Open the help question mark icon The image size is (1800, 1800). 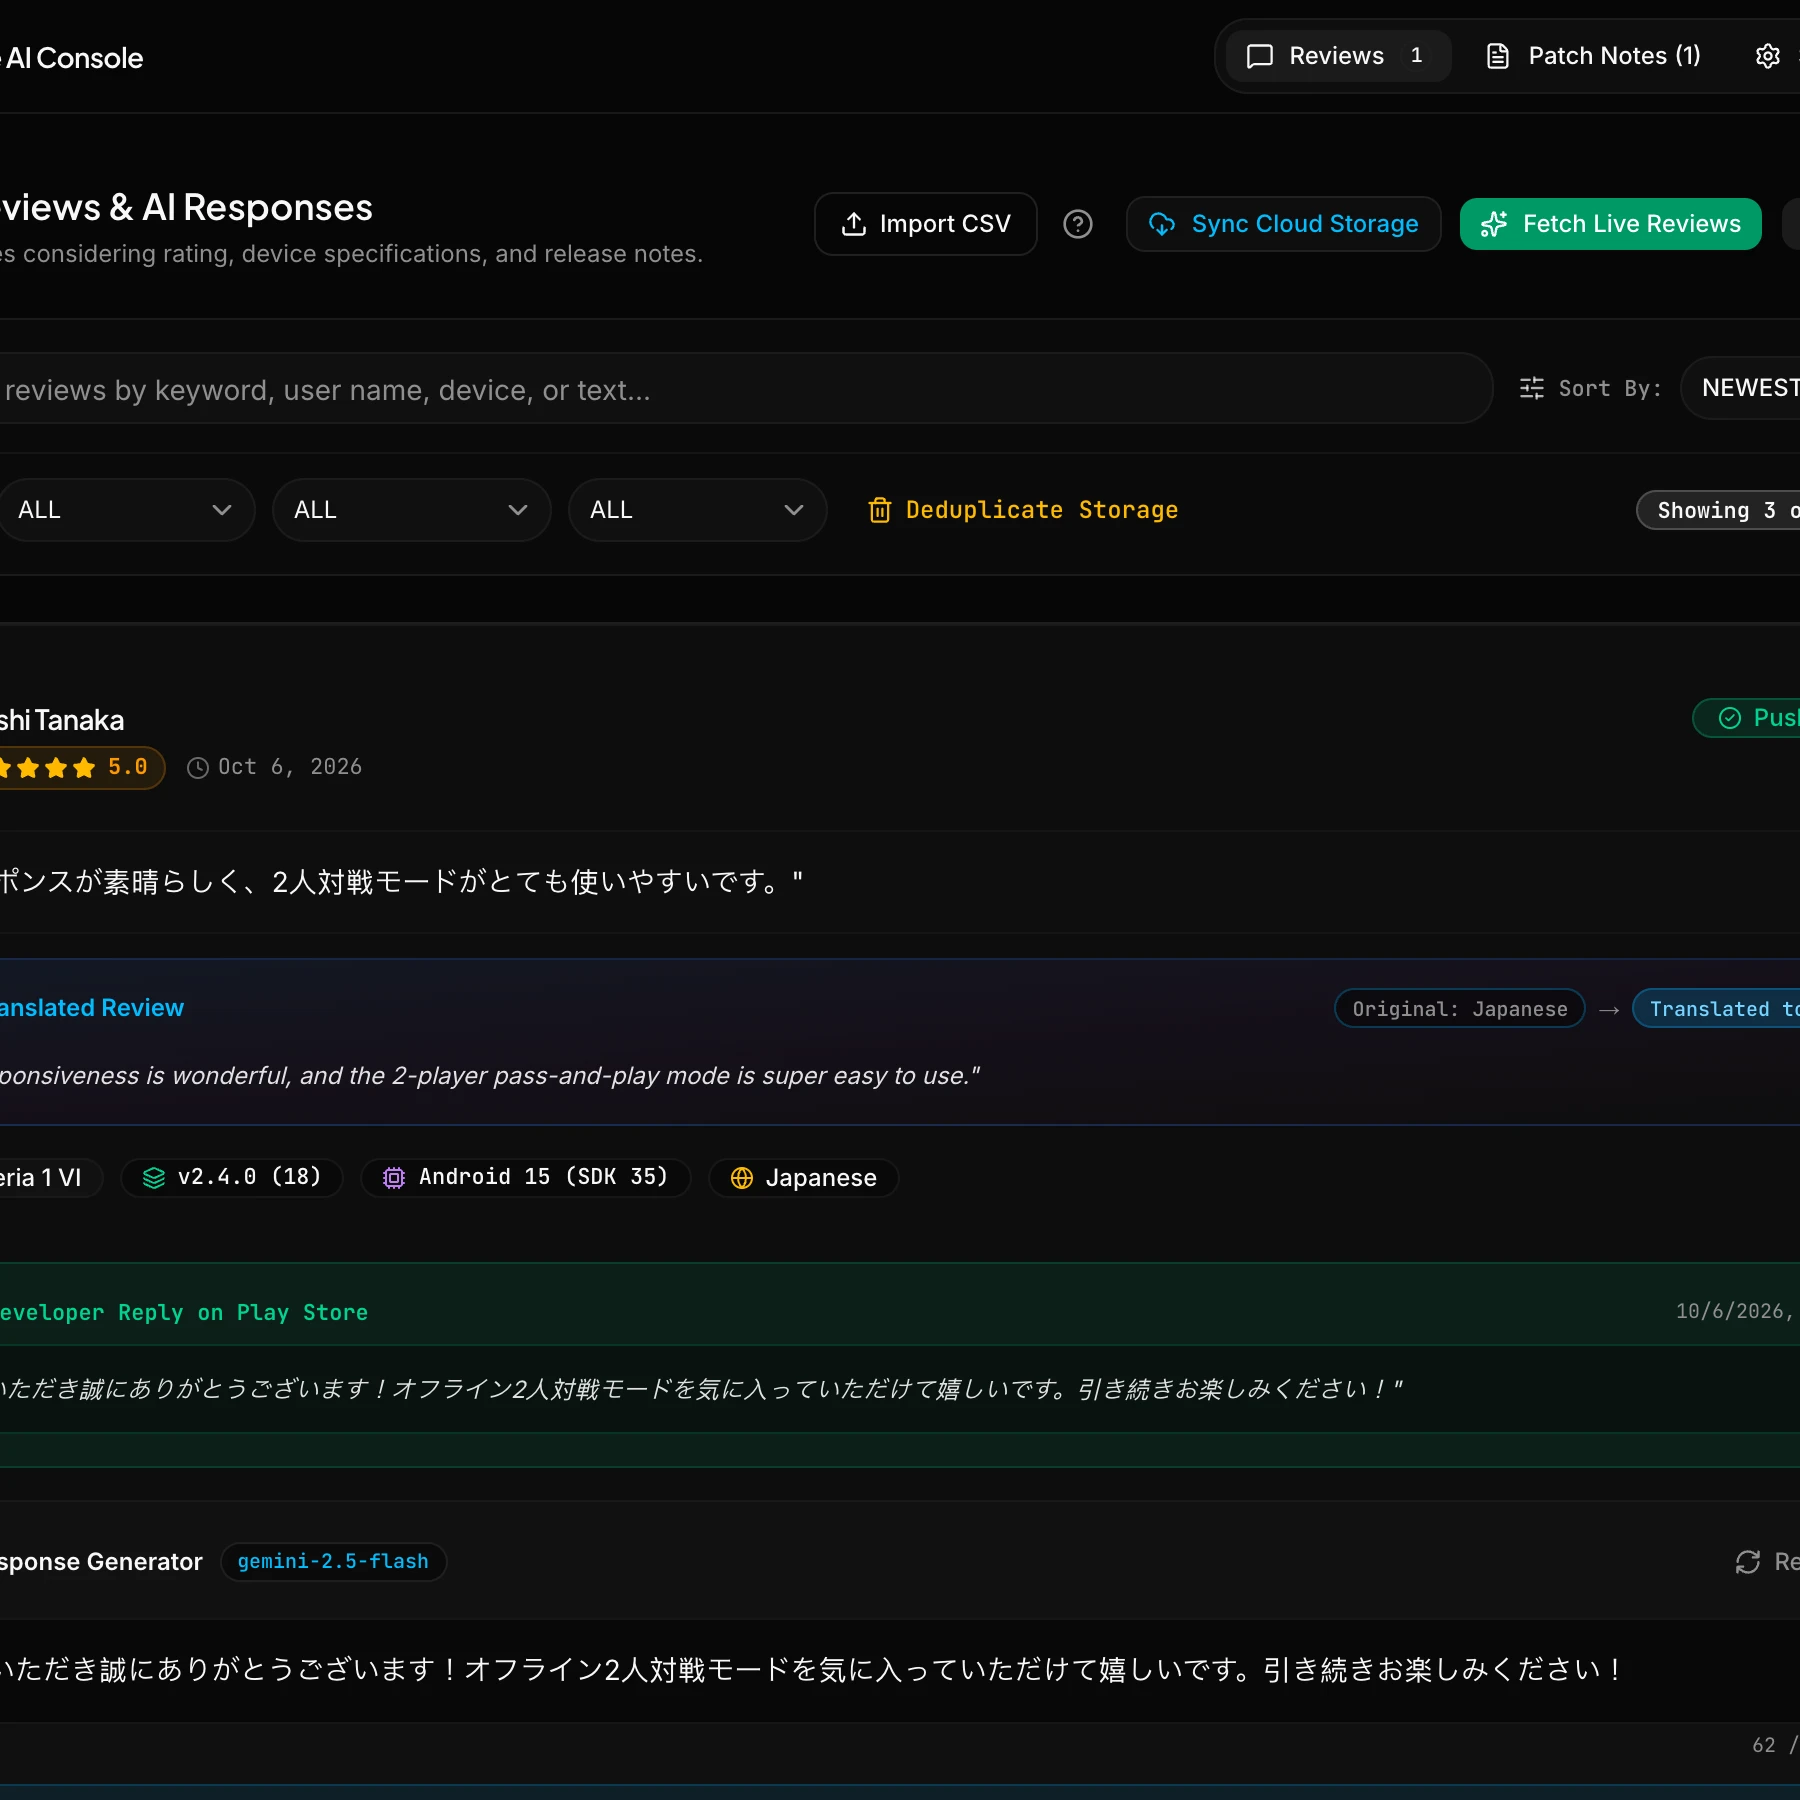coord(1078,224)
